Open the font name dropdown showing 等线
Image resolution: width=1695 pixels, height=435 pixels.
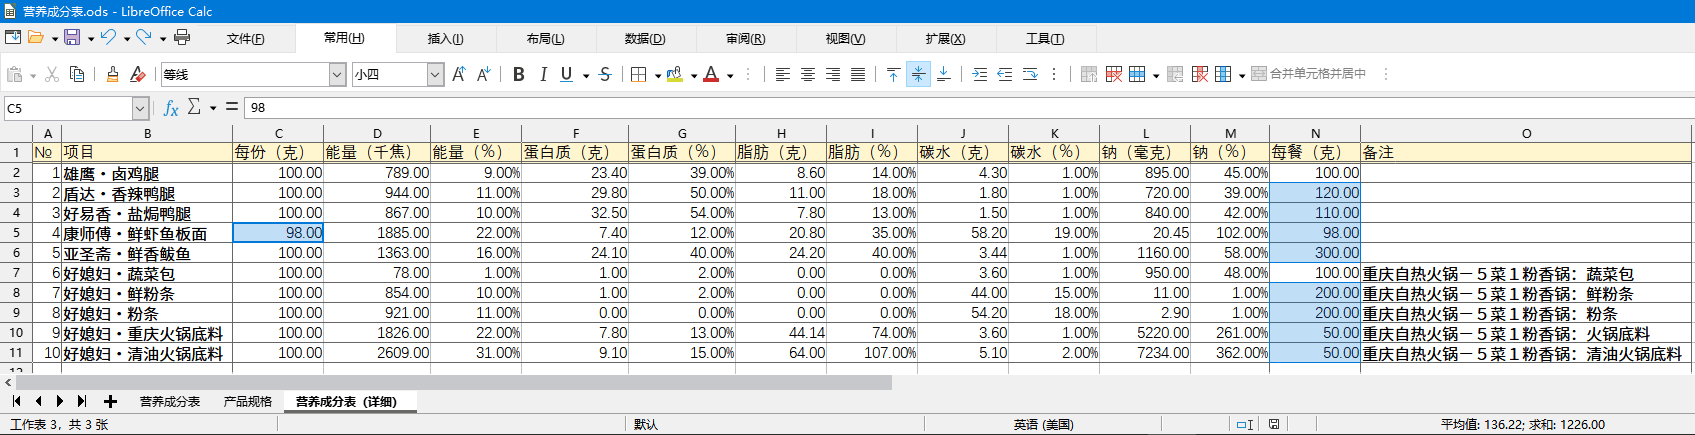point(337,74)
